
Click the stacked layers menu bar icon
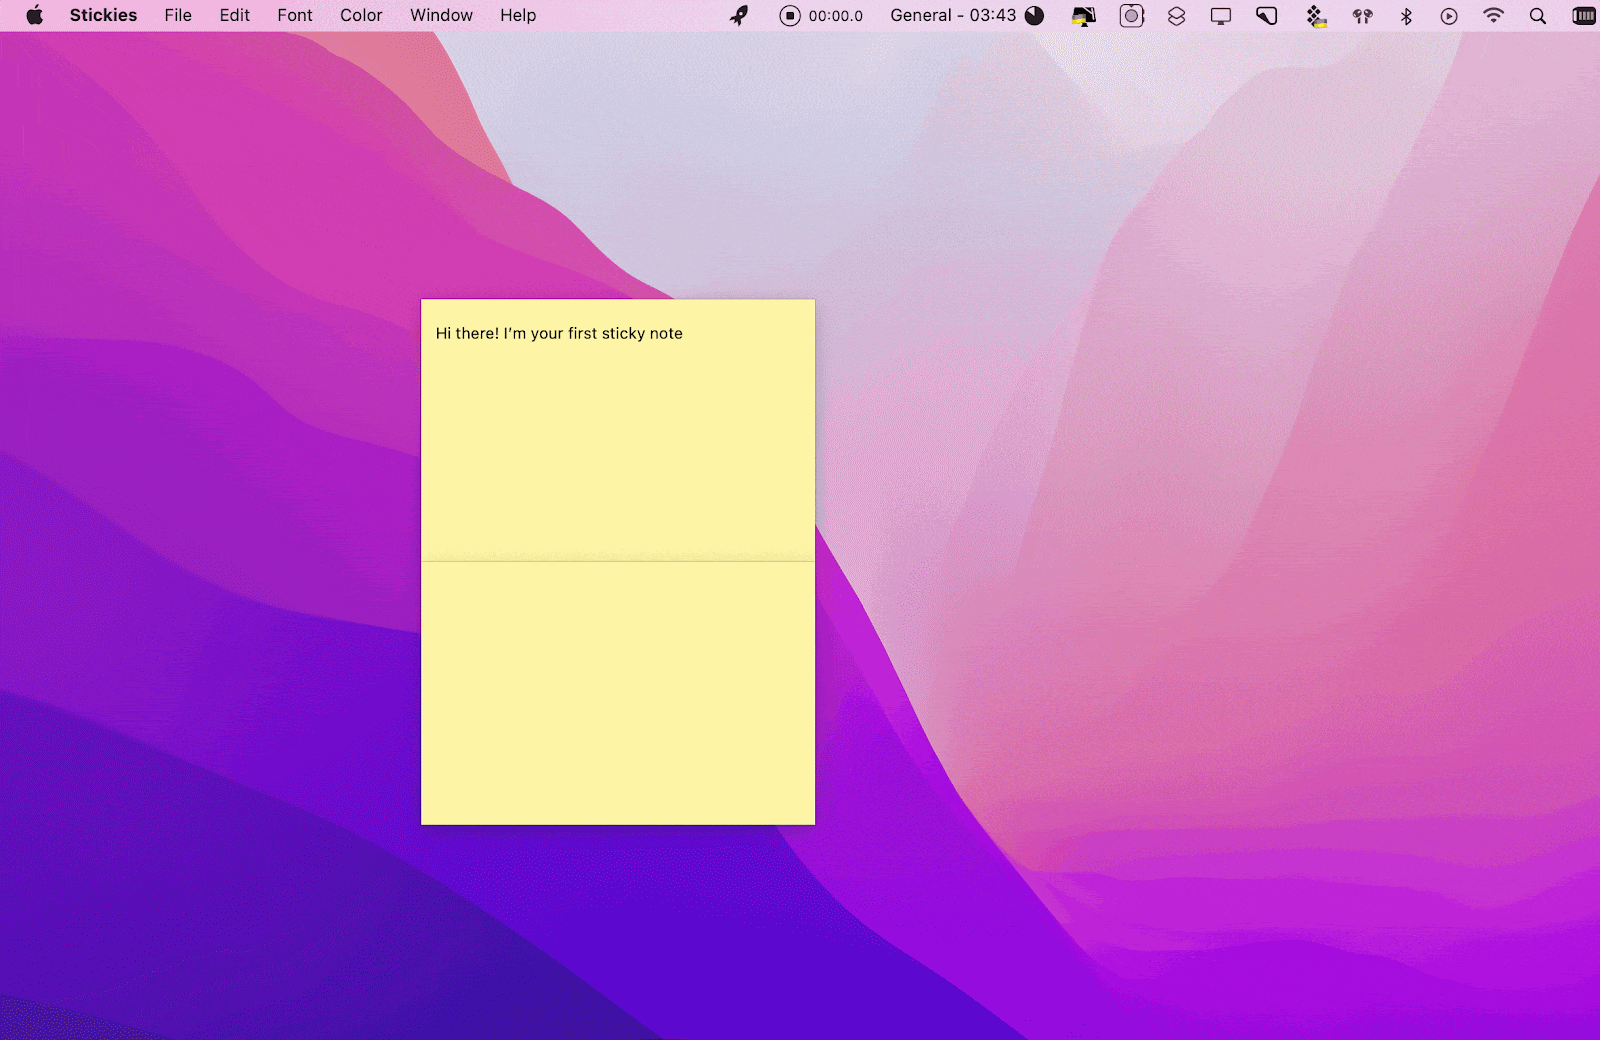tap(1176, 15)
